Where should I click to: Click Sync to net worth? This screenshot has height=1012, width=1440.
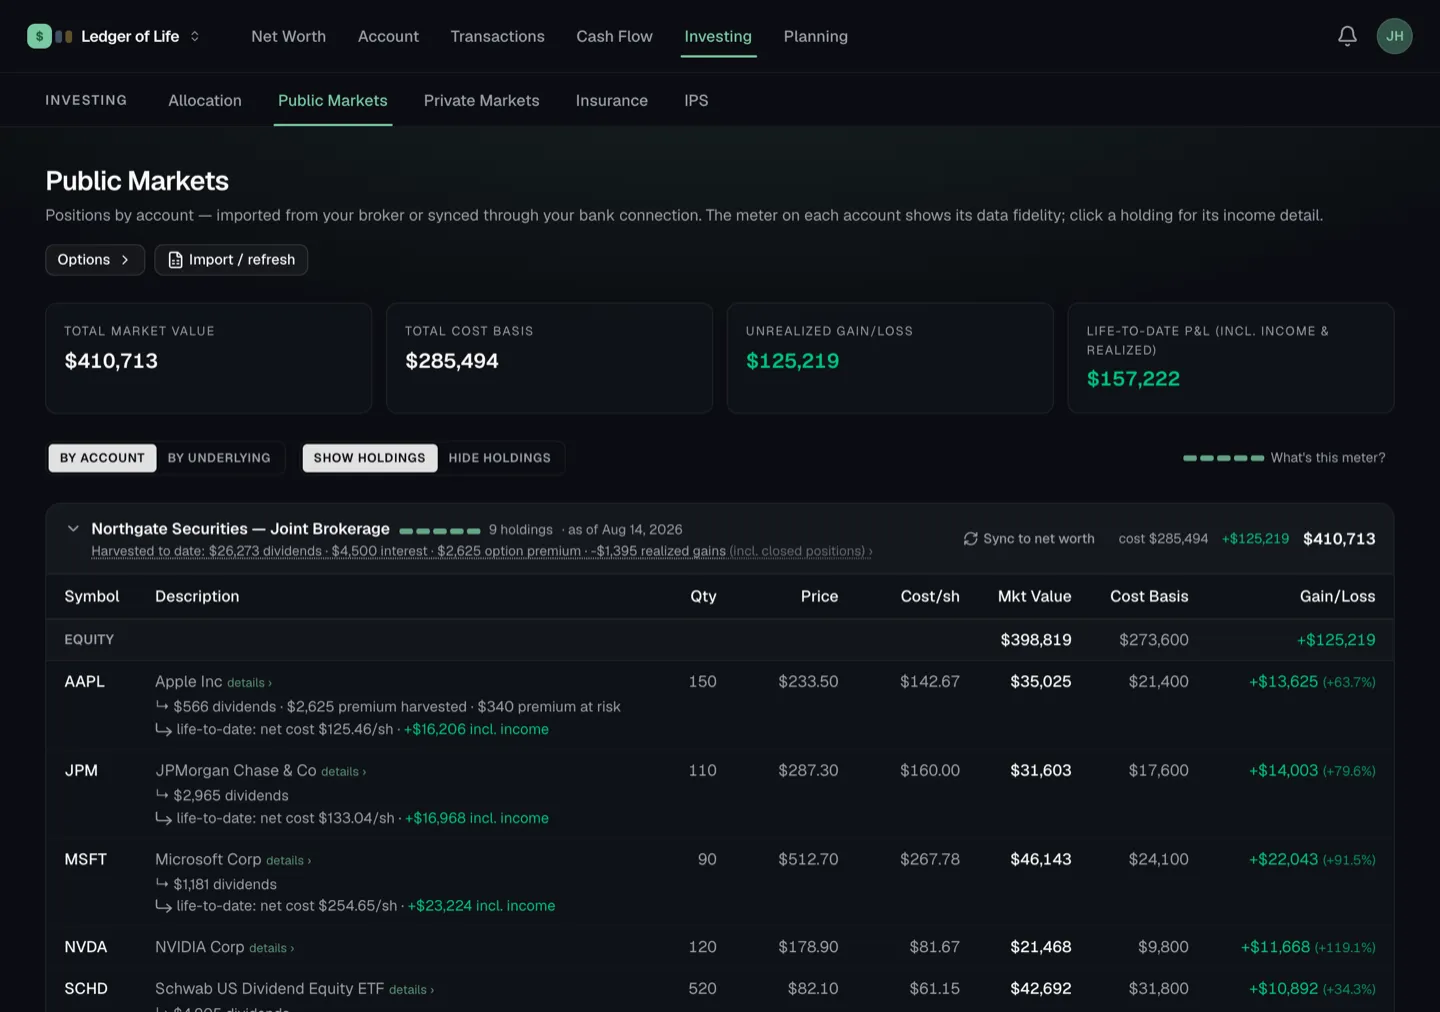tap(1029, 538)
